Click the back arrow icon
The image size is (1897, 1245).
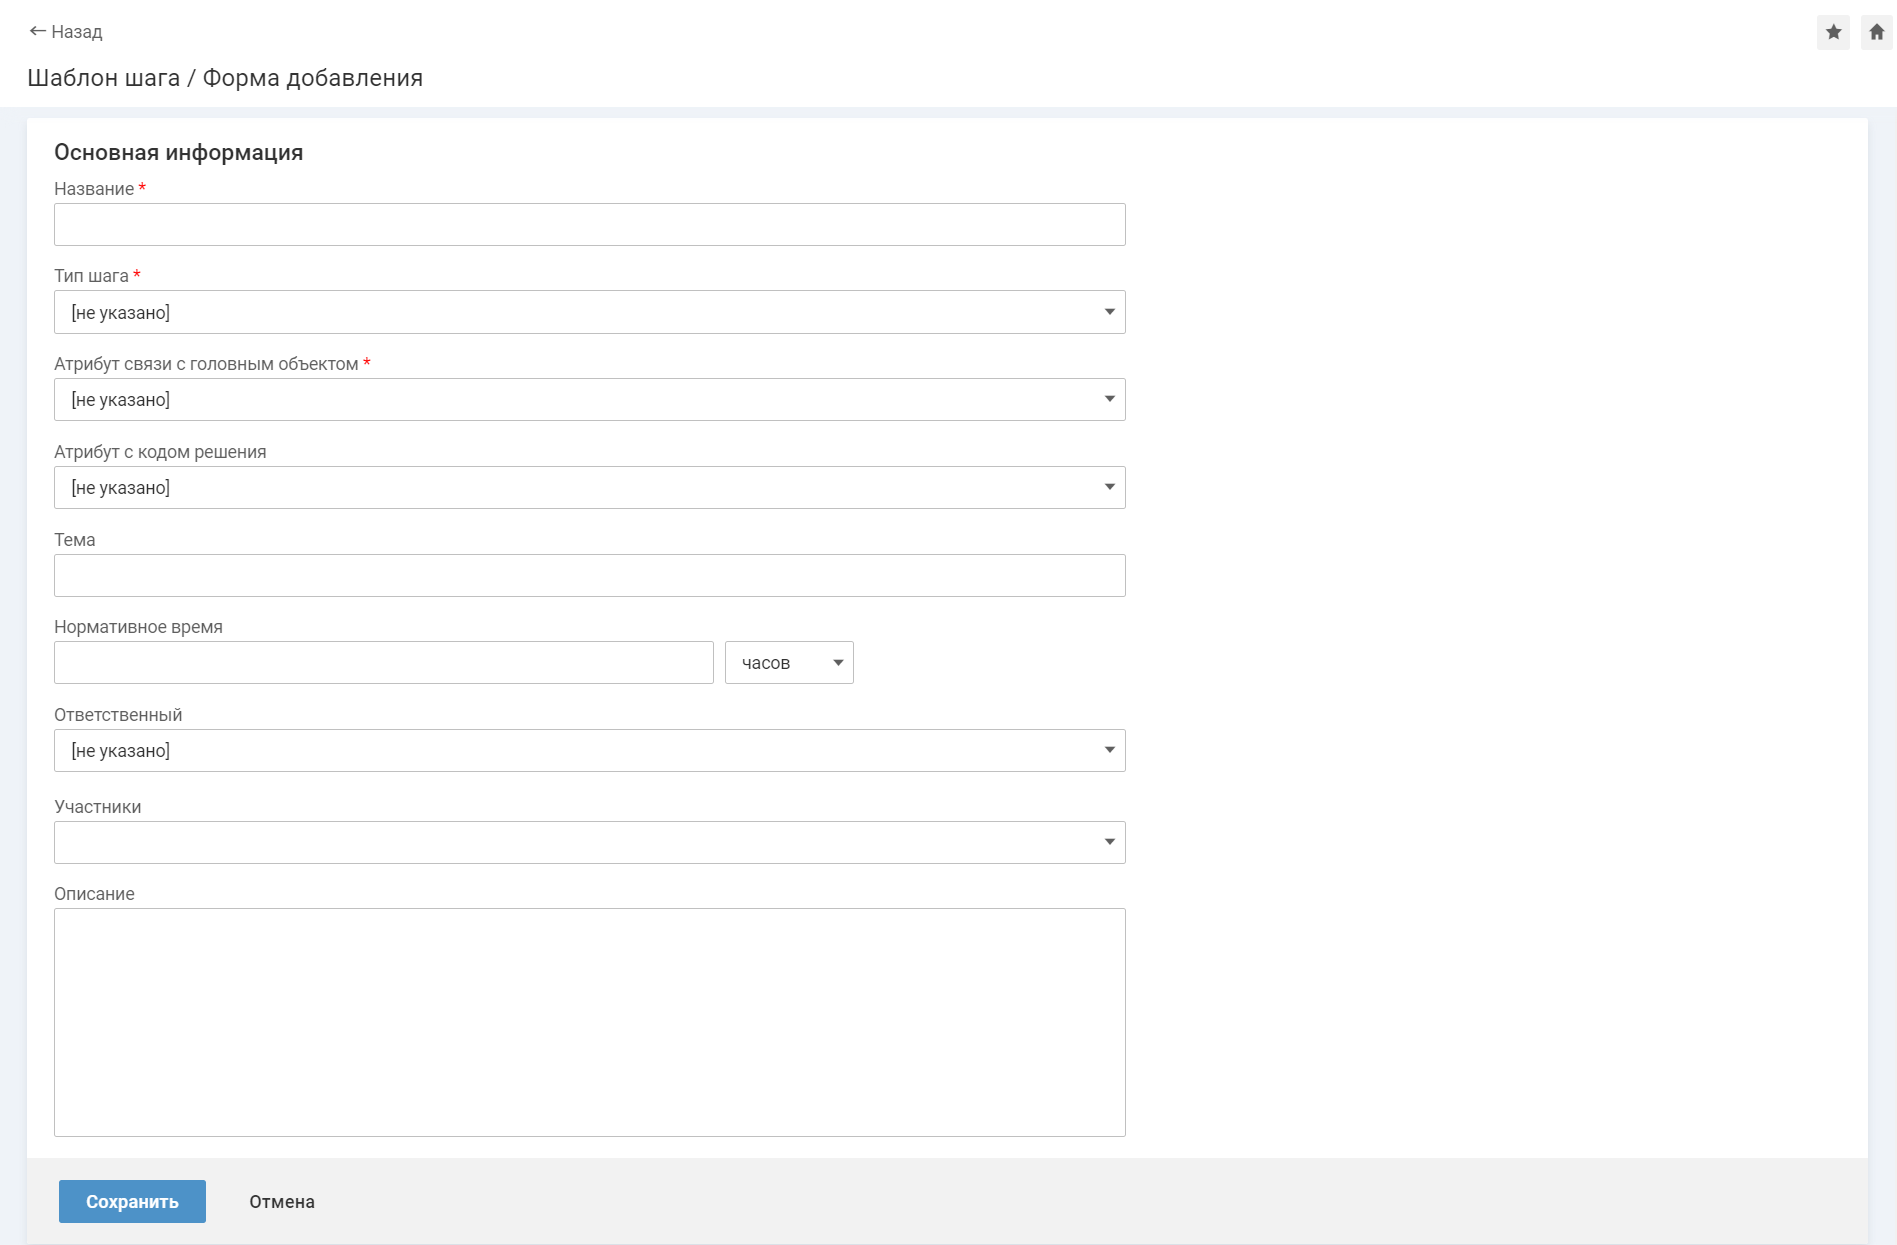(37, 32)
